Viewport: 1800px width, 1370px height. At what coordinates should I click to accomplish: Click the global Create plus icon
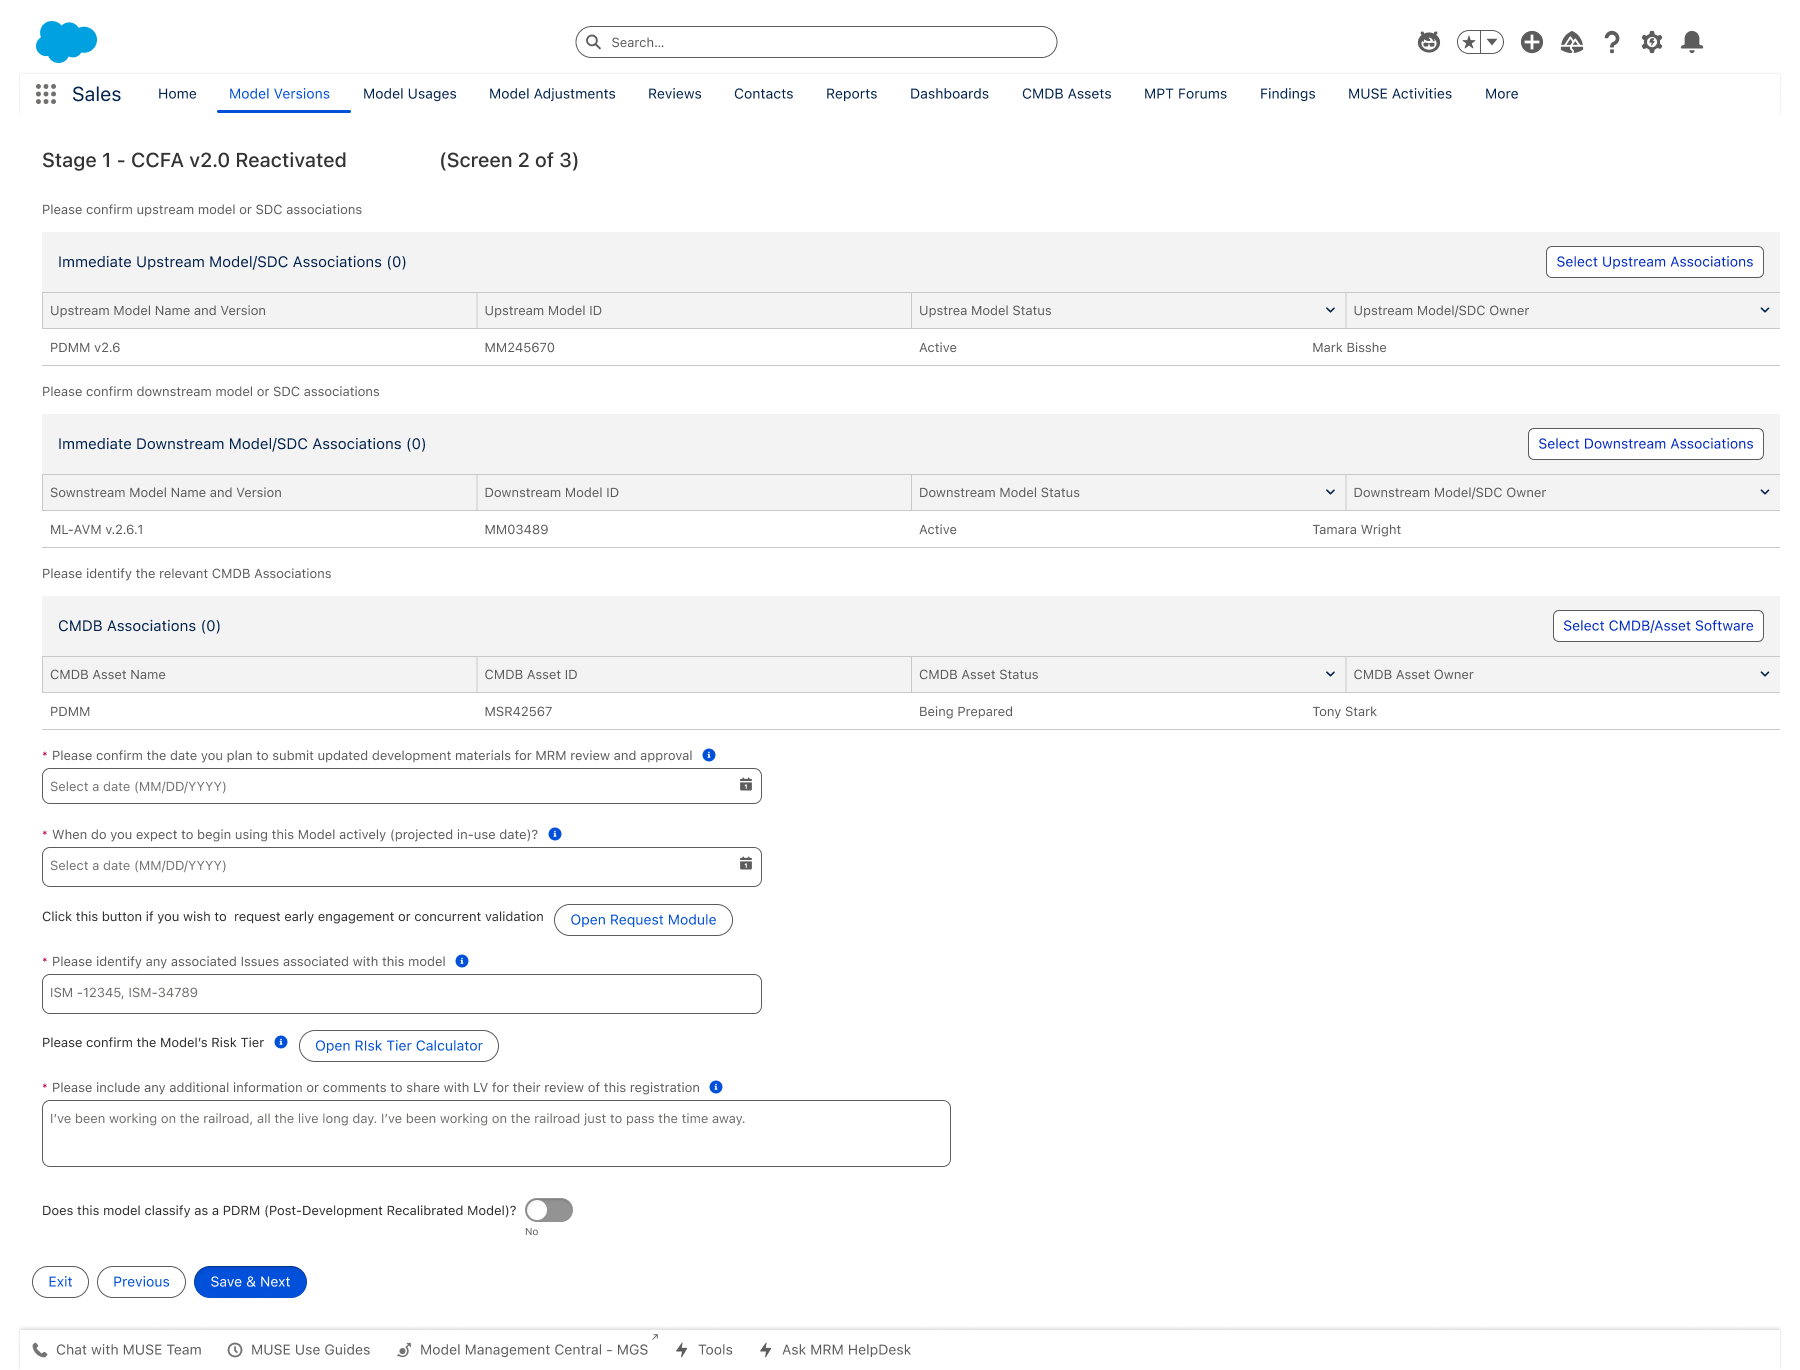coord(1532,42)
